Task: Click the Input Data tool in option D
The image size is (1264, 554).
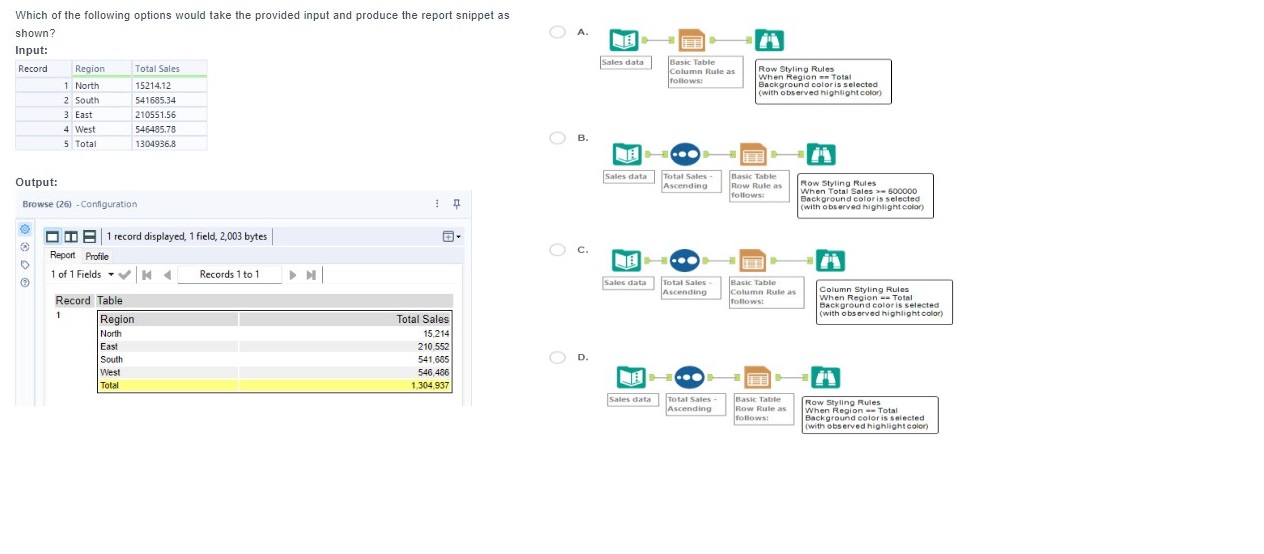Action: [x=630, y=378]
